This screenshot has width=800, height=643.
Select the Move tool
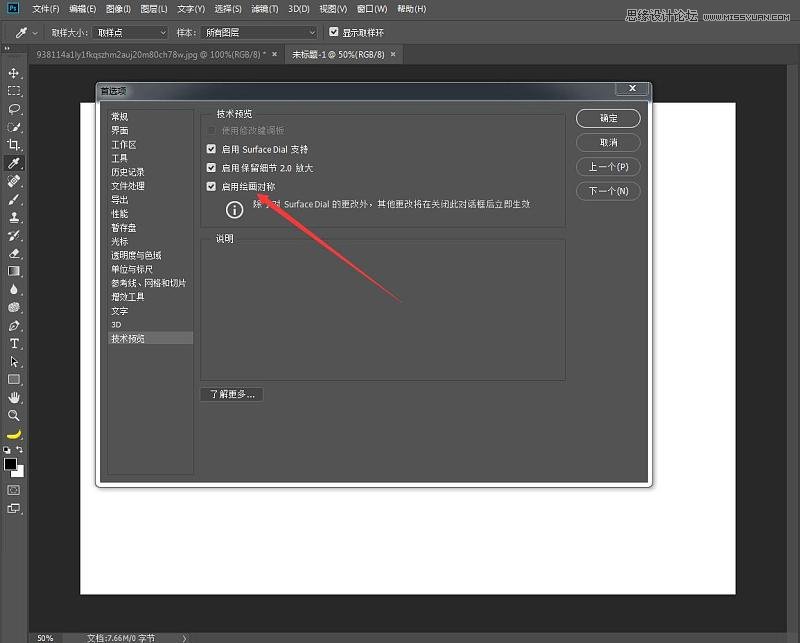[x=13, y=74]
